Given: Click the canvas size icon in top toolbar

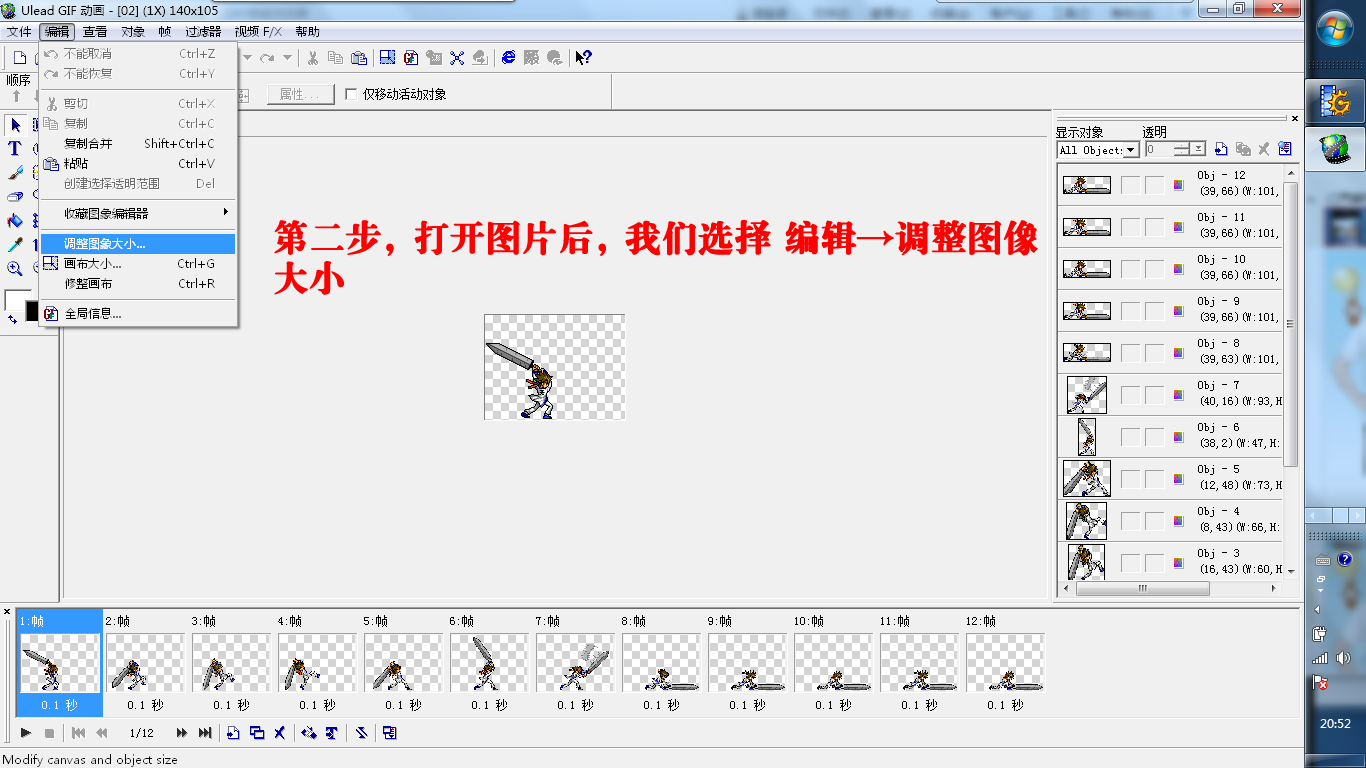Looking at the screenshot, I should (x=387, y=58).
